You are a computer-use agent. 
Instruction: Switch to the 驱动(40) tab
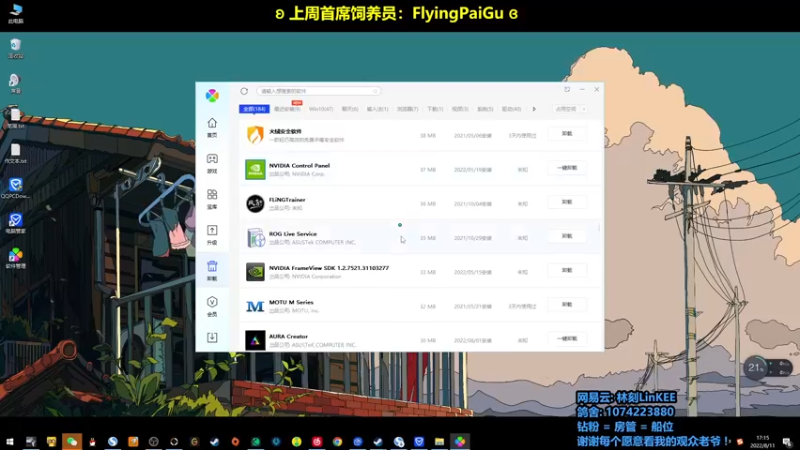click(x=511, y=109)
